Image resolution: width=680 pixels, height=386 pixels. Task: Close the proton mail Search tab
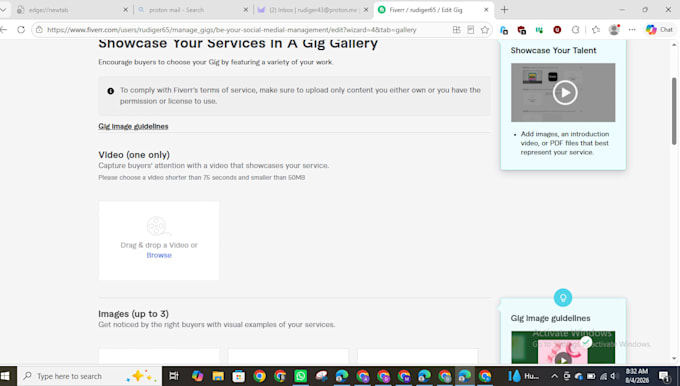pos(245,10)
